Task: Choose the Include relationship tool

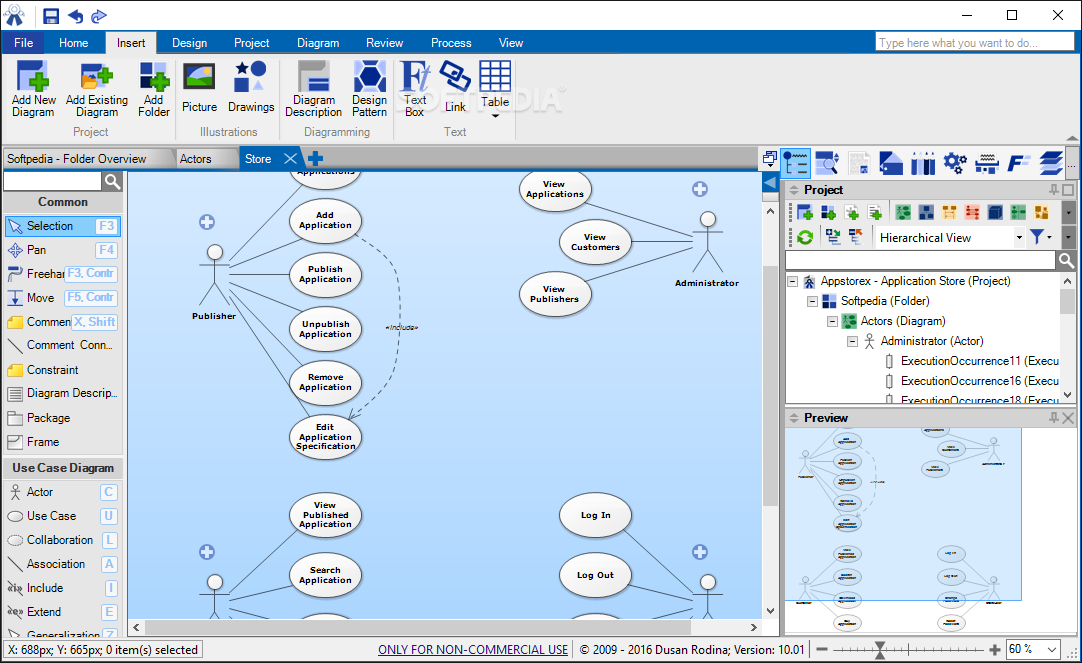Action: [62, 588]
